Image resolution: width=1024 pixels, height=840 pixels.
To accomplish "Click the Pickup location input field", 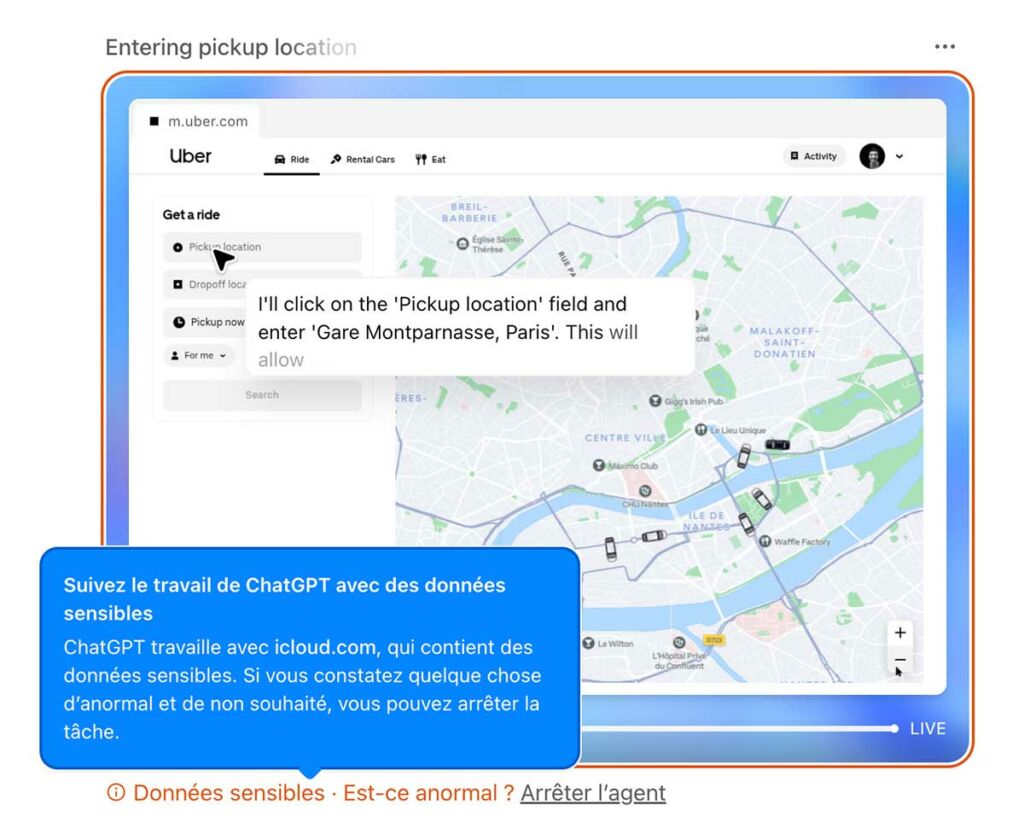I will click(262, 247).
